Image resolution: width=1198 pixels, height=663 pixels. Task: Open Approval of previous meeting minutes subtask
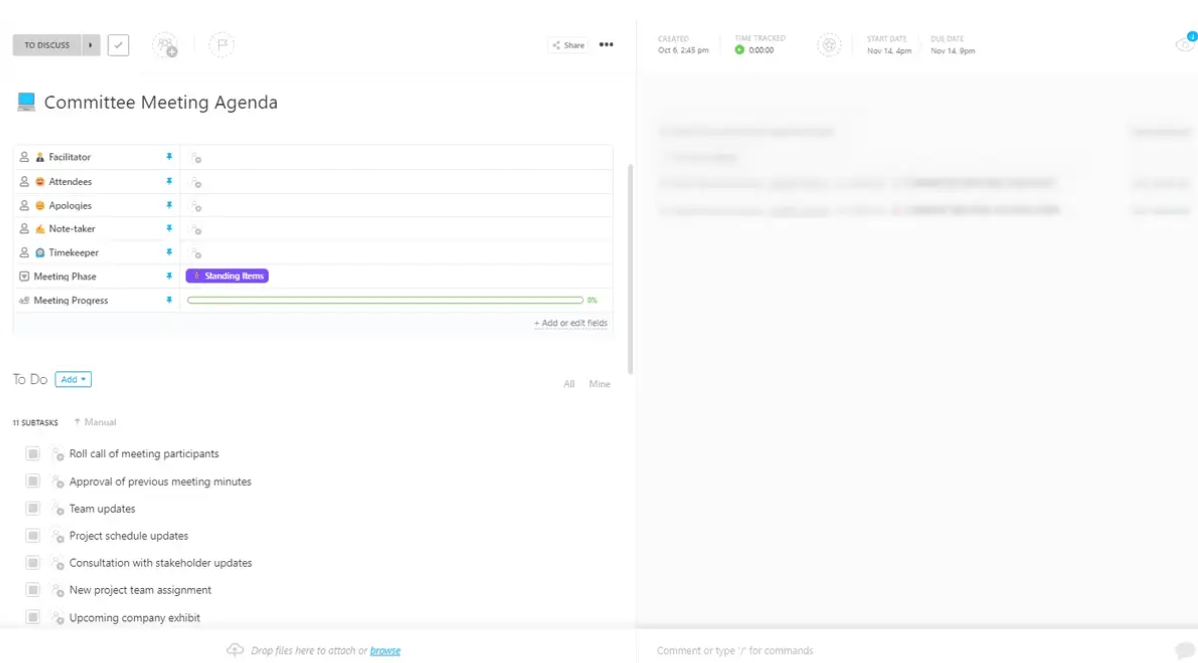tap(160, 482)
